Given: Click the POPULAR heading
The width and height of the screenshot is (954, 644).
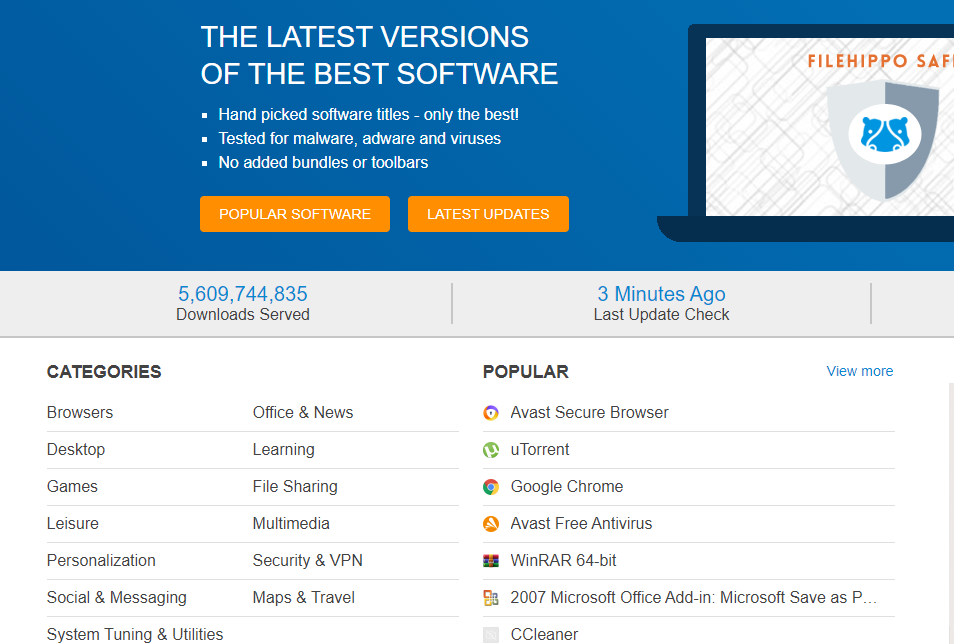Looking at the screenshot, I should click(526, 372).
